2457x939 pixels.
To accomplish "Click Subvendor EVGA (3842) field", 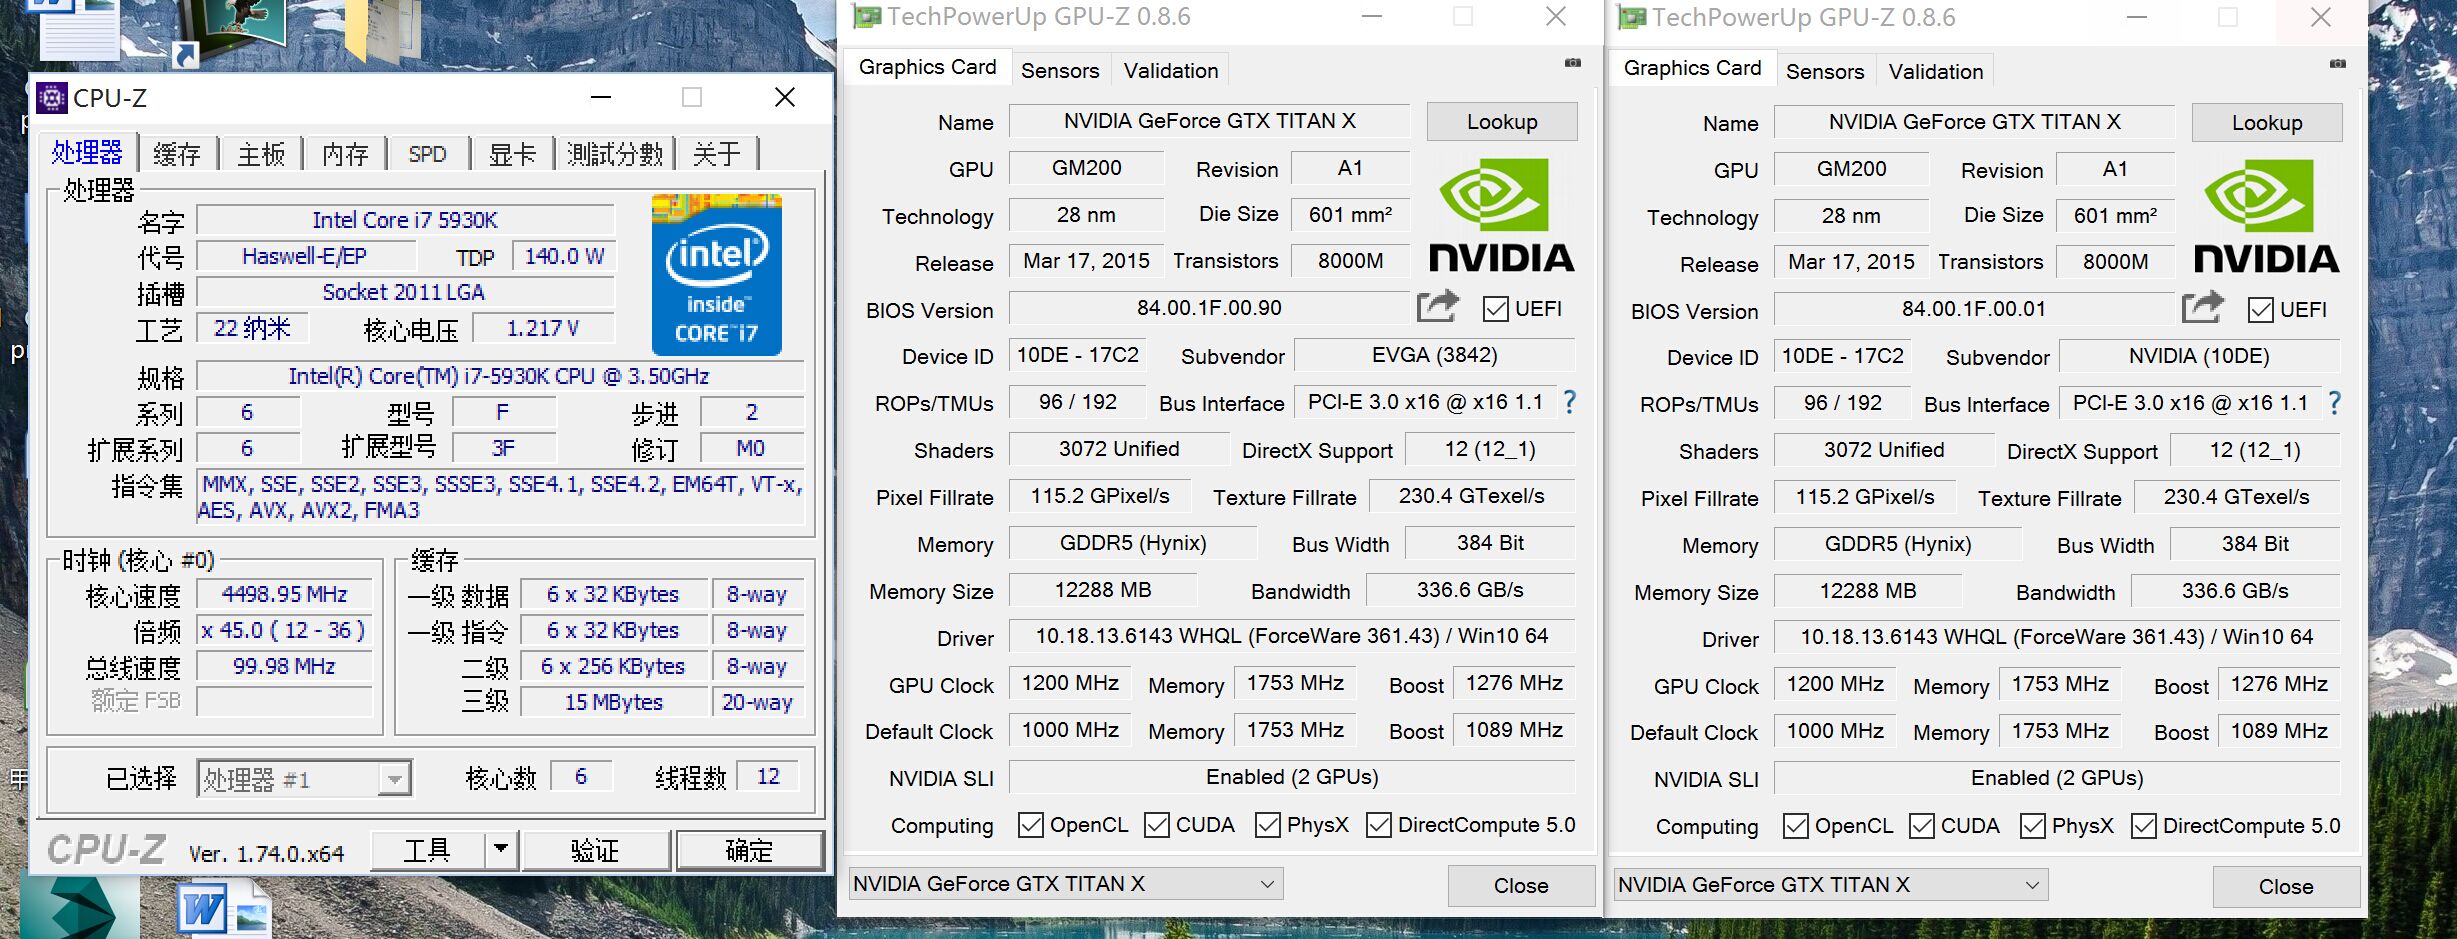I will click(x=1434, y=355).
